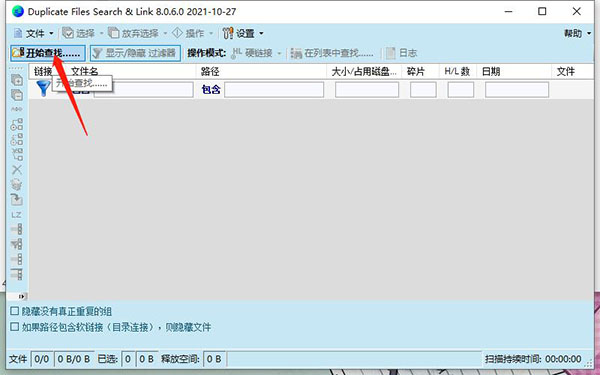600x375 pixels.
Task: Click the collapse-all groups icon with minus
Action: (x=16, y=95)
